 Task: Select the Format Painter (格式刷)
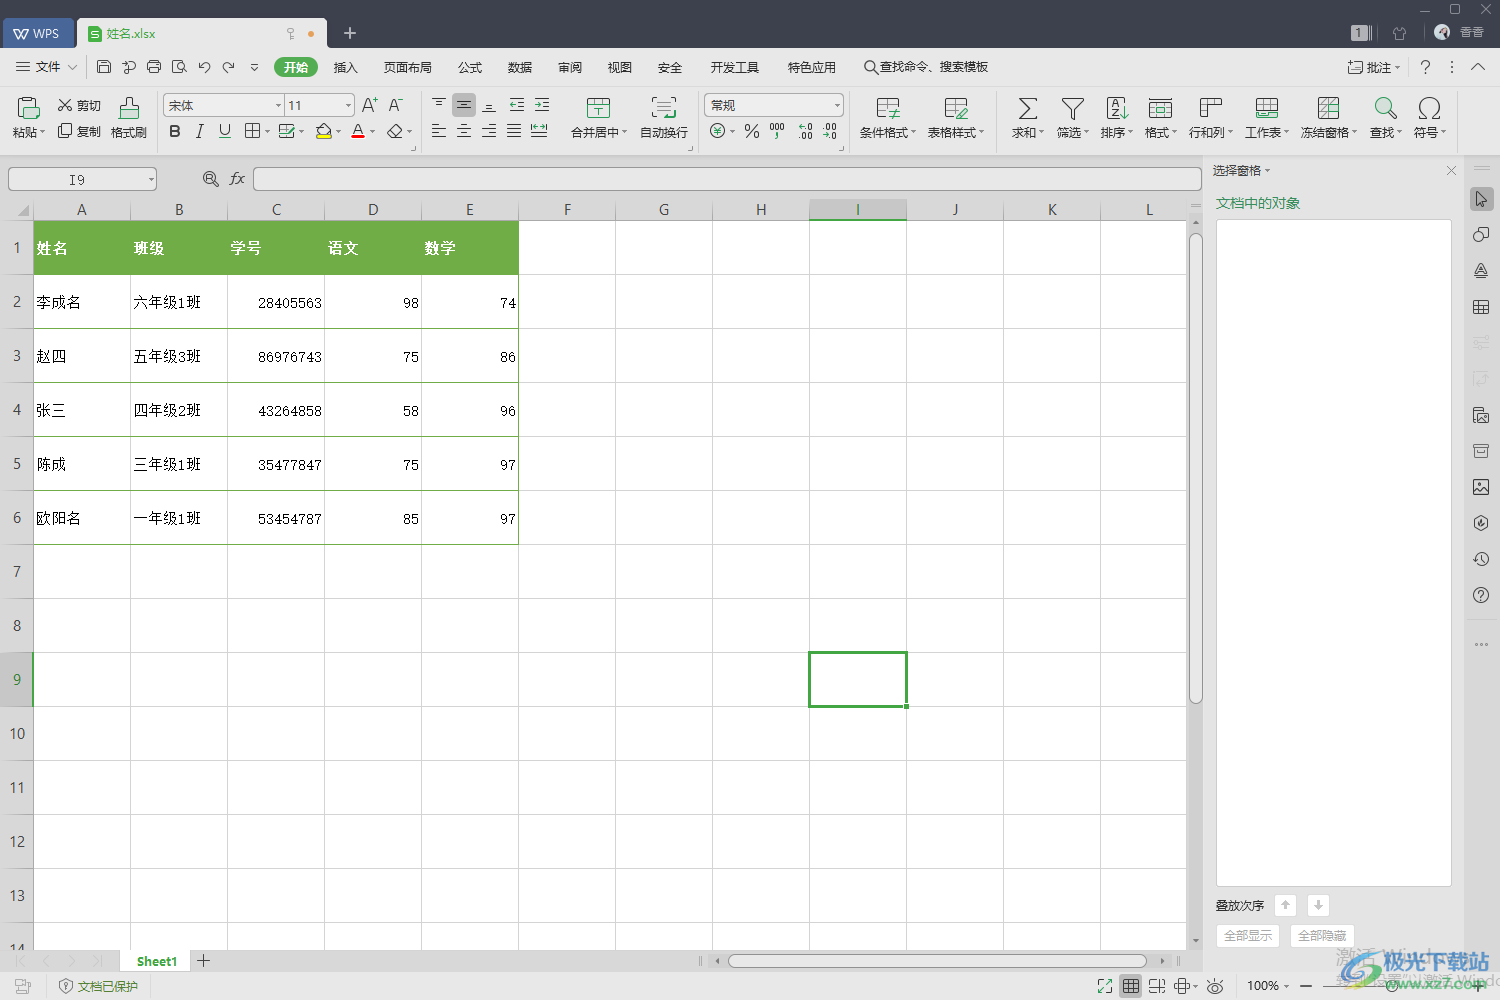click(129, 118)
